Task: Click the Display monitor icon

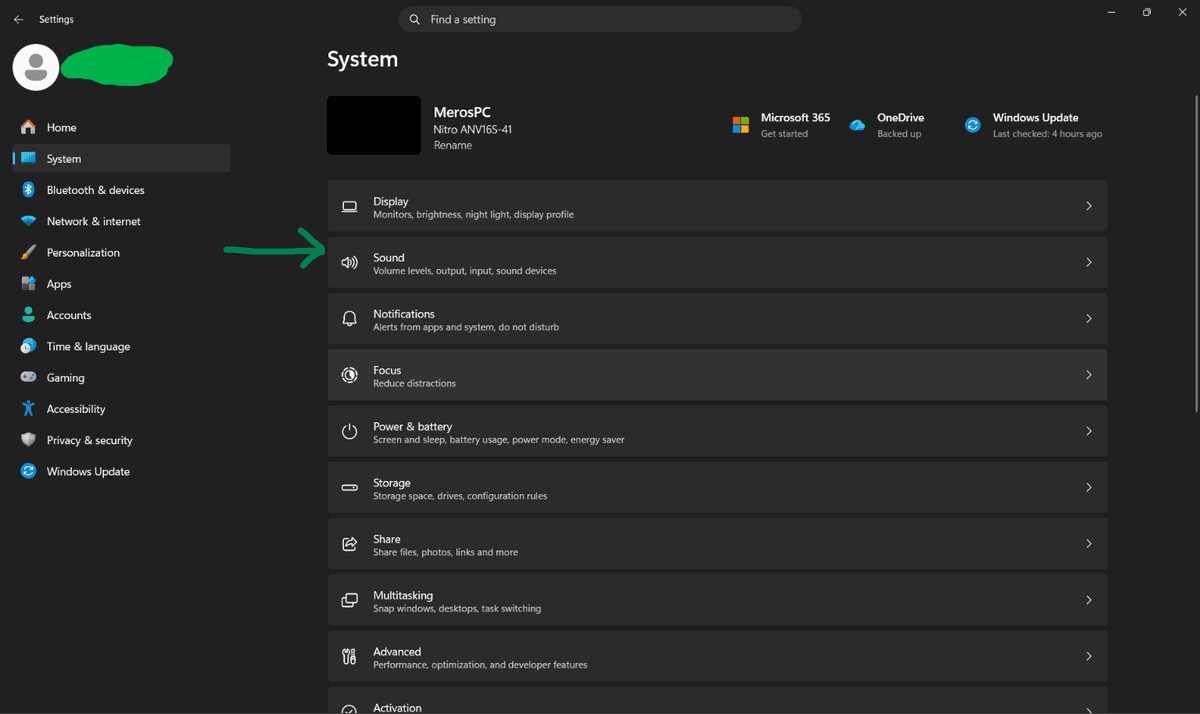Action: tap(349, 207)
